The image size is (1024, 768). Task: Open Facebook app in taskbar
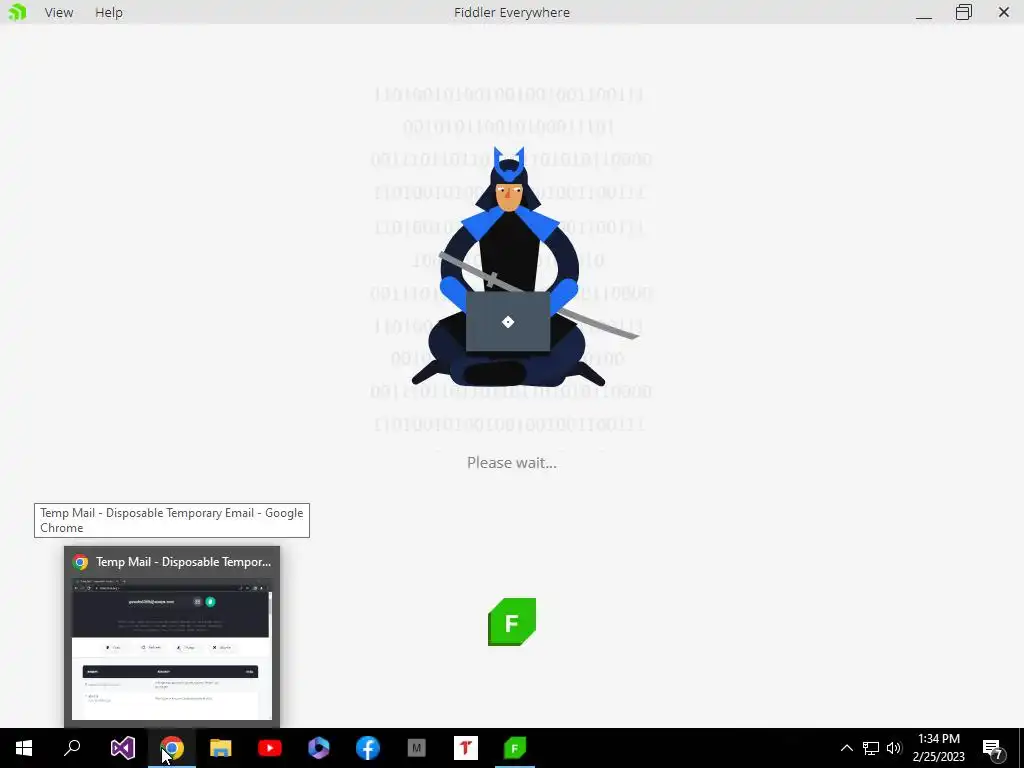click(x=368, y=748)
